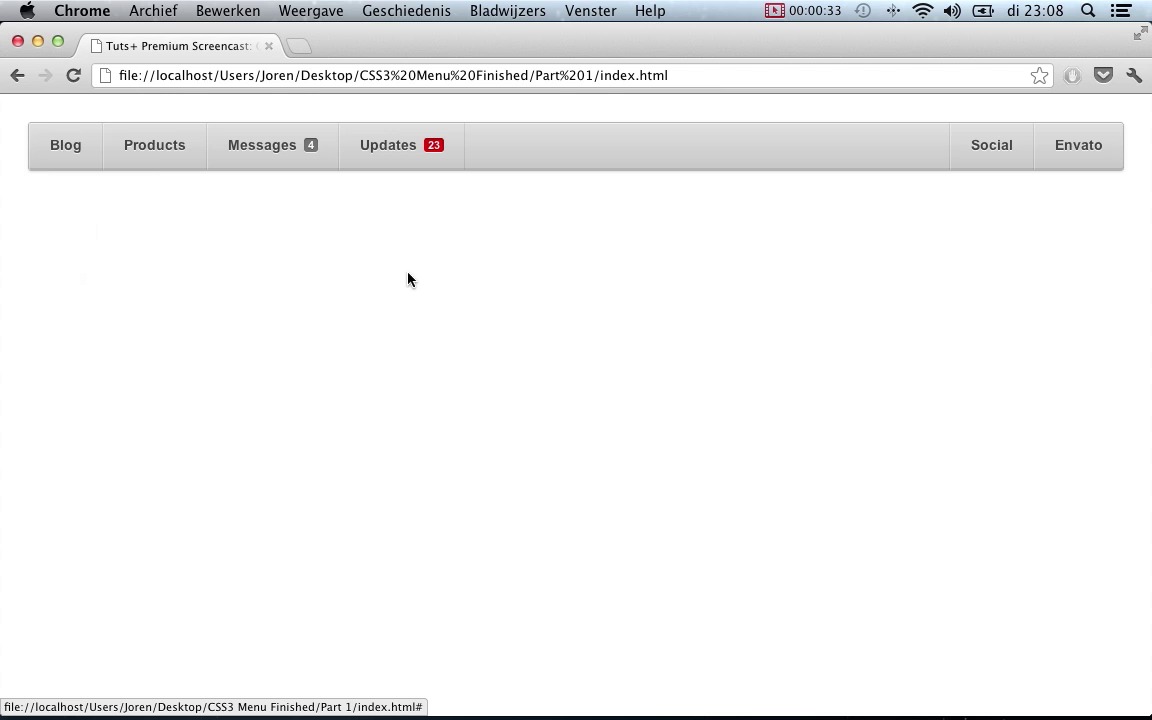Click the Messages count badge 4
This screenshot has width=1152, height=720.
tap(311, 145)
